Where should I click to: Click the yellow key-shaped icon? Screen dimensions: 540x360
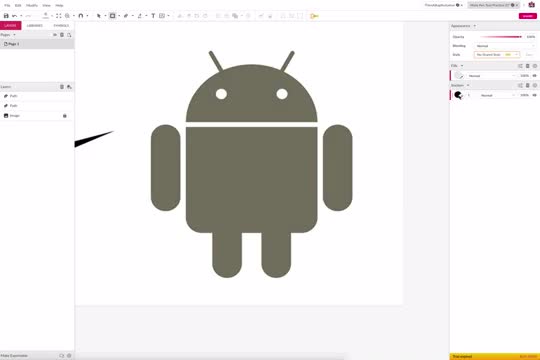coord(314,16)
